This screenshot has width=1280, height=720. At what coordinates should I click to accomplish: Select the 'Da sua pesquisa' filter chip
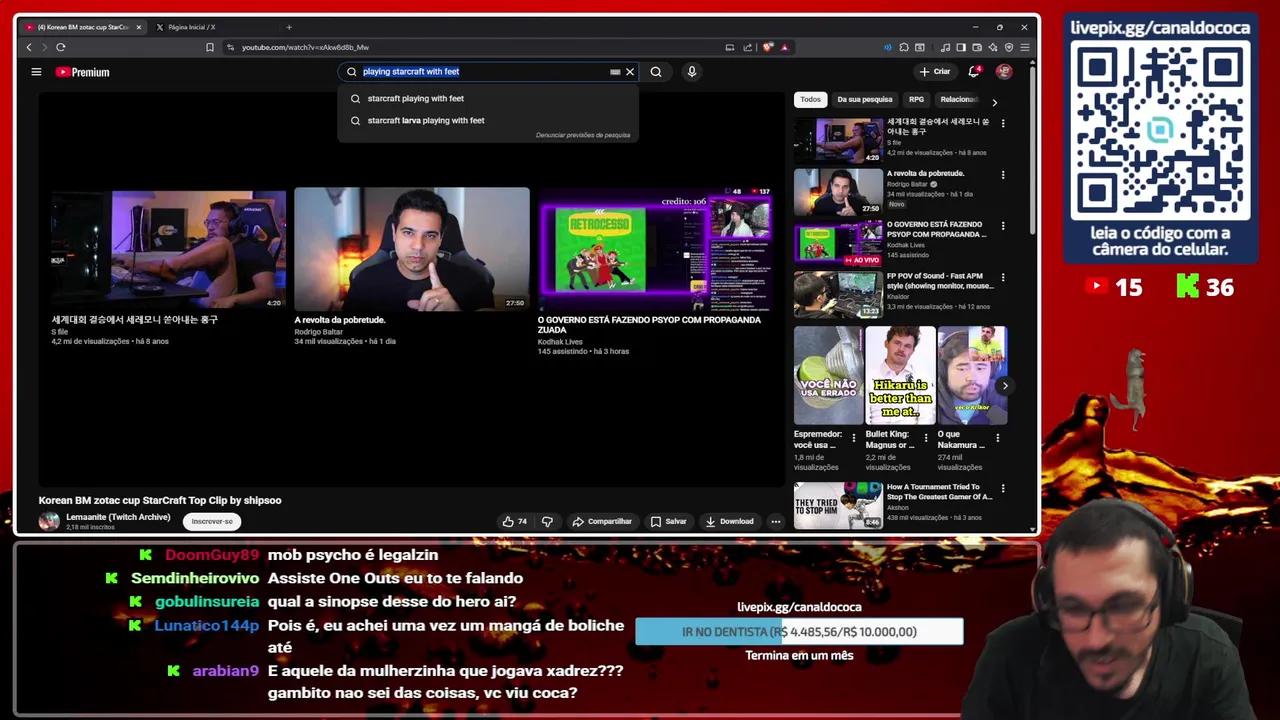tap(864, 99)
